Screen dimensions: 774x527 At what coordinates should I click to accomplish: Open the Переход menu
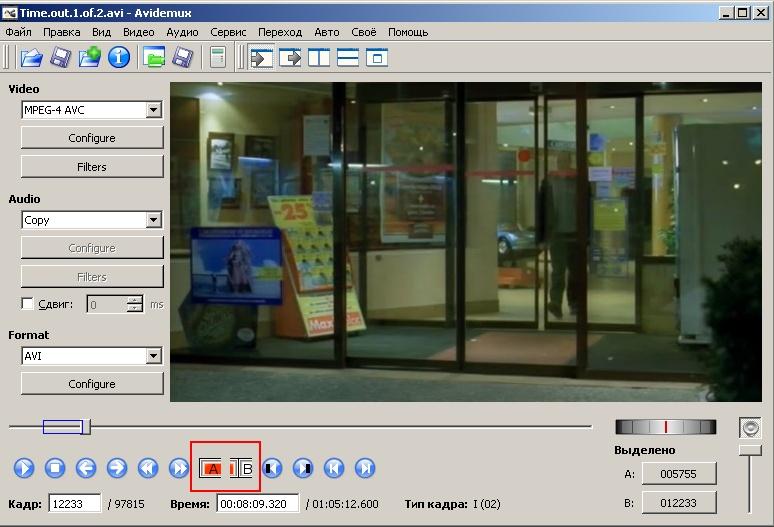click(280, 32)
